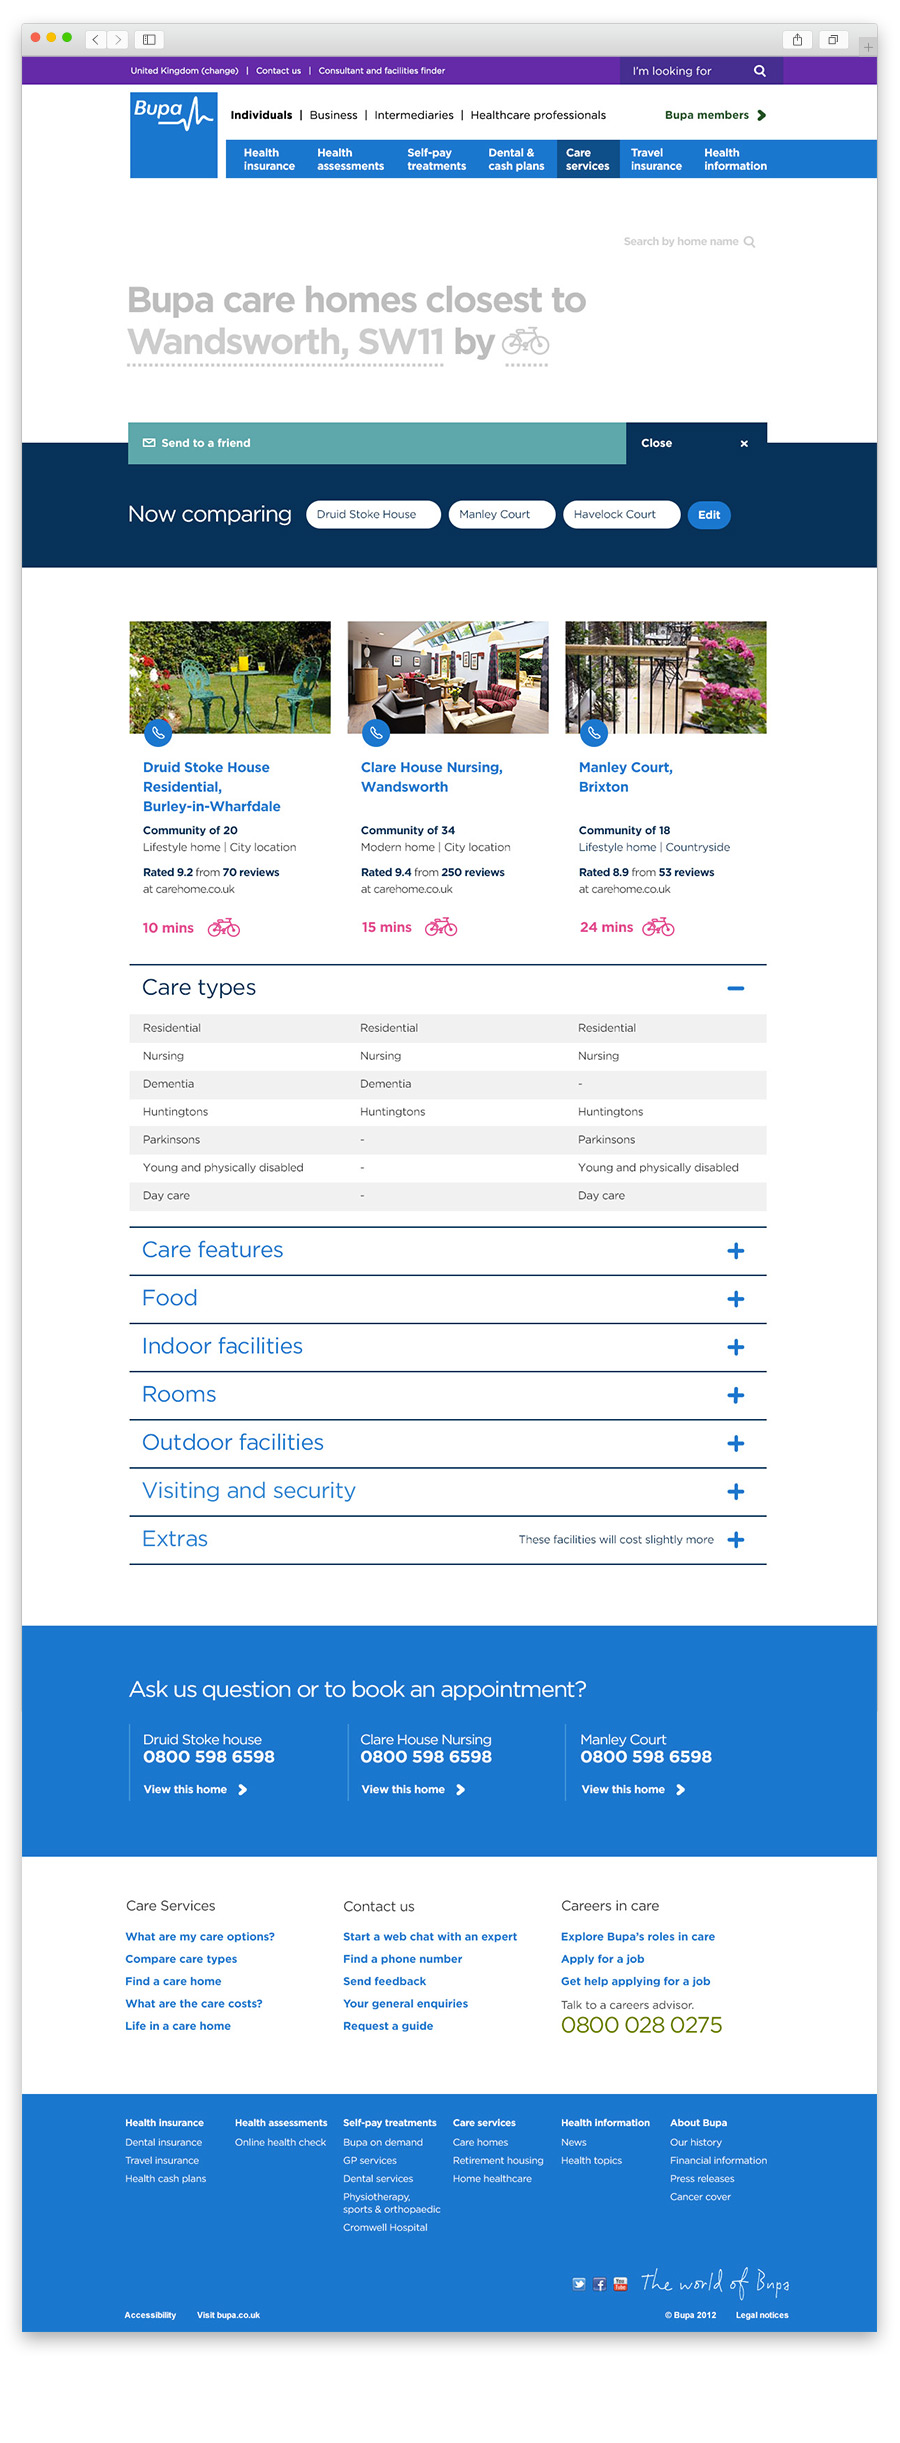Viewport: 900px width, 2443px height.
Task: Click the X icon next to Close
Action: click(744, 443)
